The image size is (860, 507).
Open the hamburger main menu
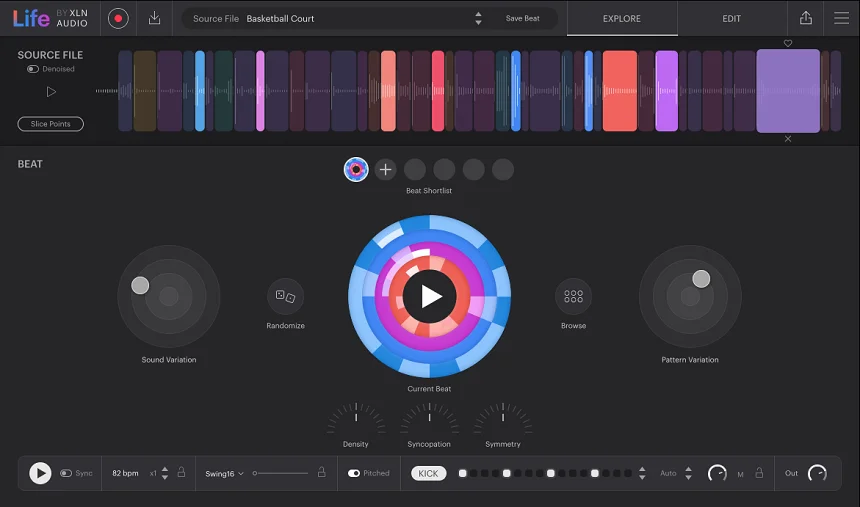(841, 18)
